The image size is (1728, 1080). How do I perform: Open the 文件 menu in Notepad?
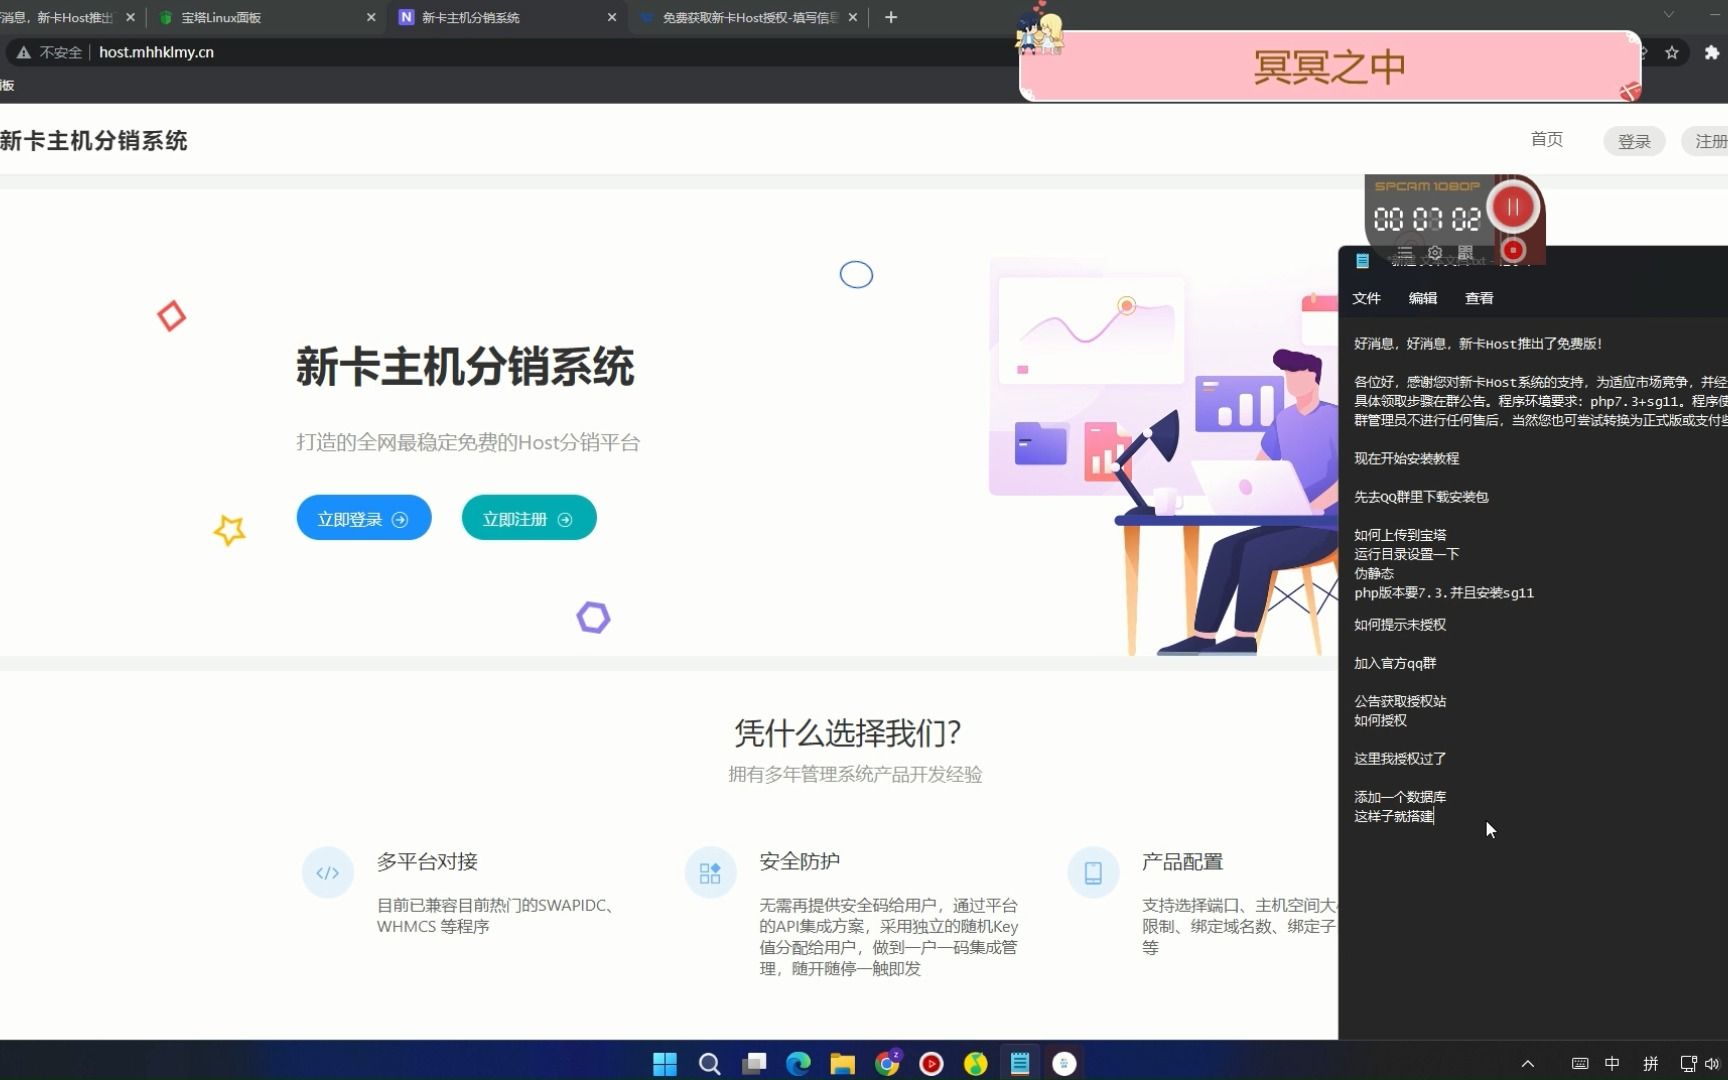coord(1366,298)
